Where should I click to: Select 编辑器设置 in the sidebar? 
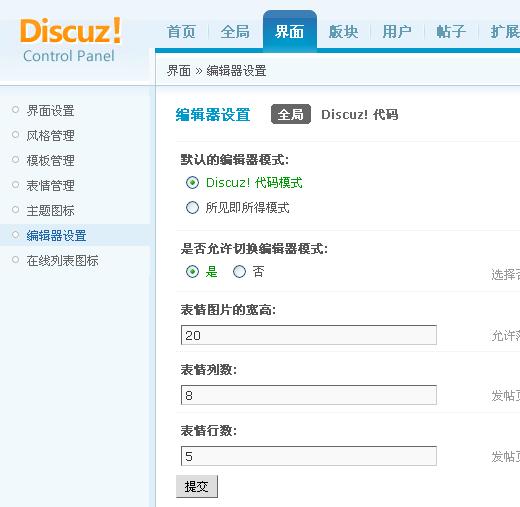click(56, 236)
